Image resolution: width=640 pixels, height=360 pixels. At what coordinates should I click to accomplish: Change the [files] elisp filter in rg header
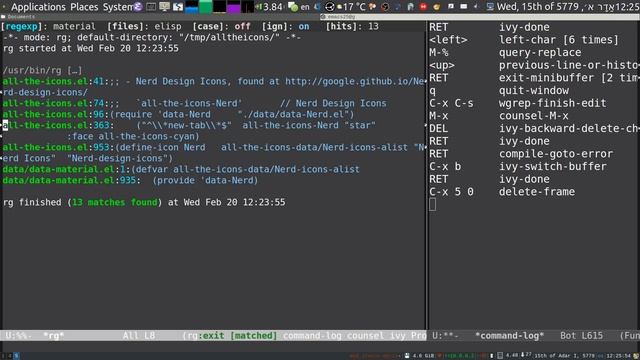pos(144,27)
